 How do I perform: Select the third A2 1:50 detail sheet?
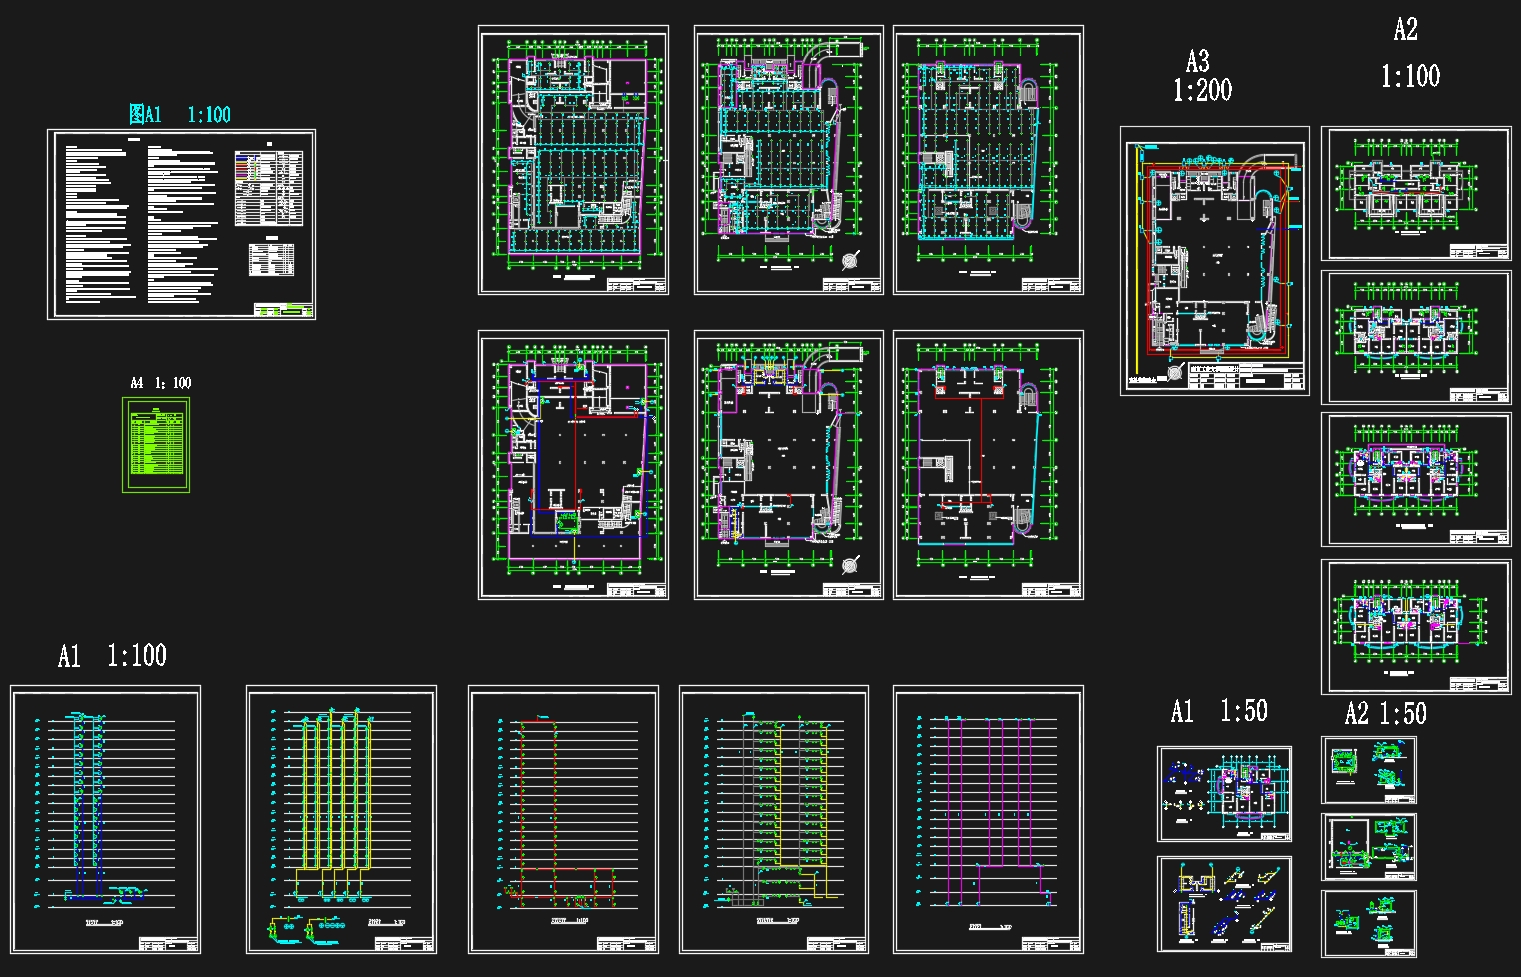pyautogui.click(x=1369, y=924)
